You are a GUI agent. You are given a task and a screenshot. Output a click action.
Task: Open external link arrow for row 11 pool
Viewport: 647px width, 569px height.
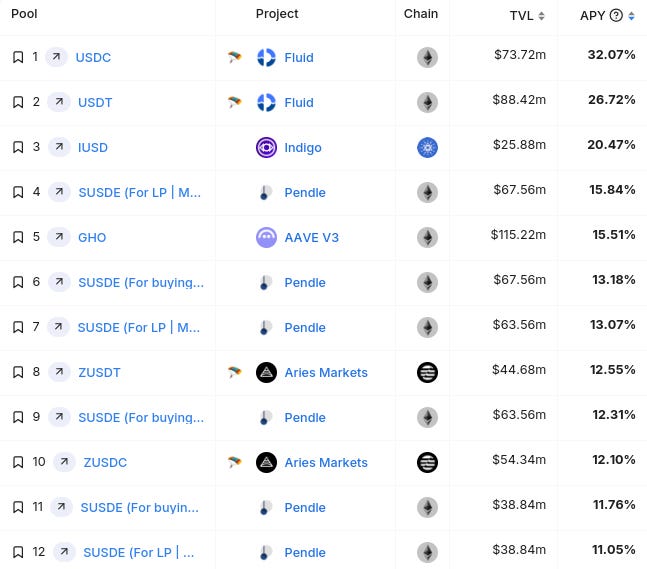coord(61,506)
